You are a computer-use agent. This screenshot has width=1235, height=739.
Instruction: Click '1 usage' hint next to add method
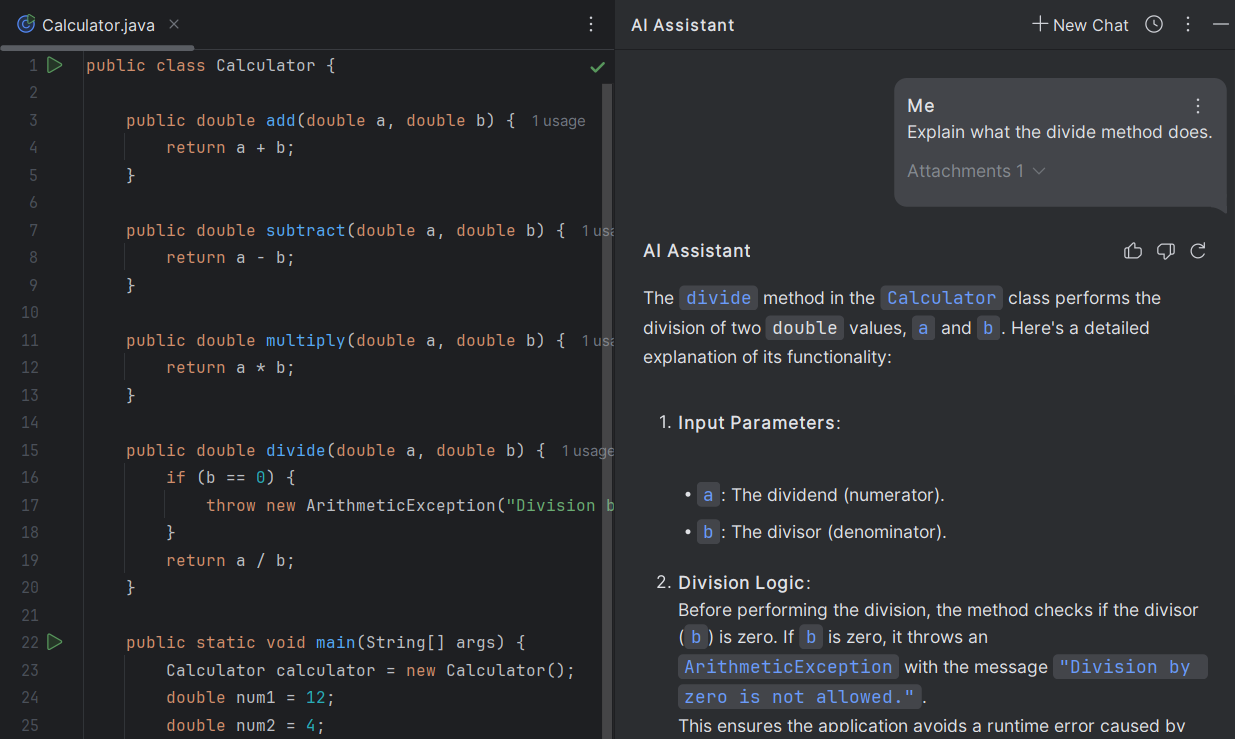click(558, 121)
